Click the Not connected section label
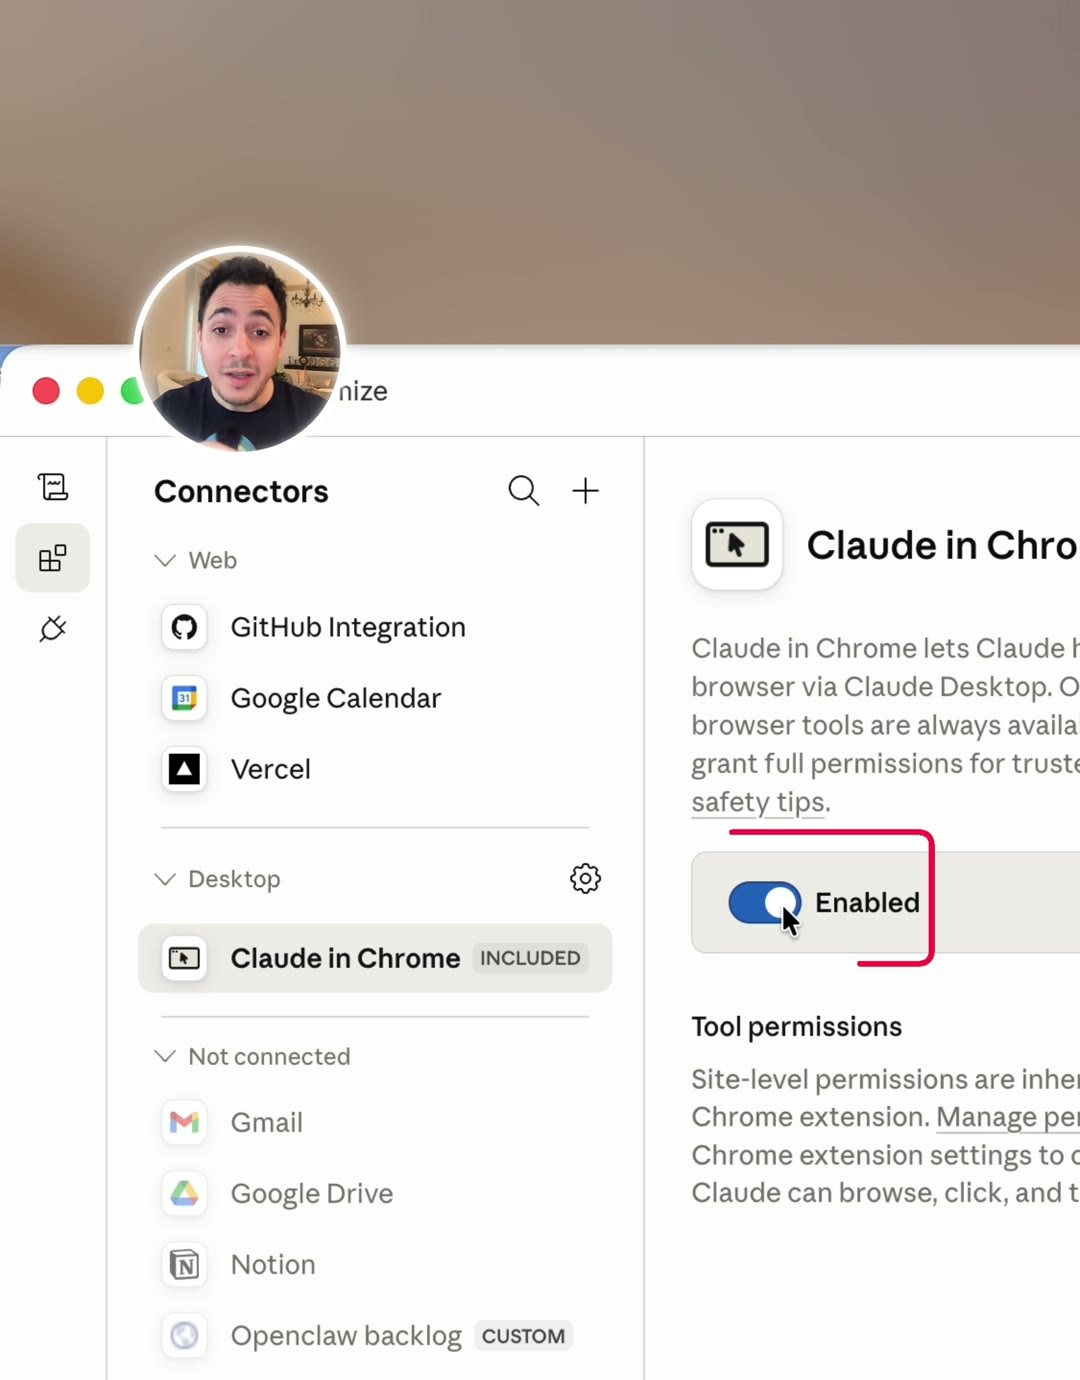This screenshot has height=1380, width=1080. pyautogui.click(x=269, y=1056)
